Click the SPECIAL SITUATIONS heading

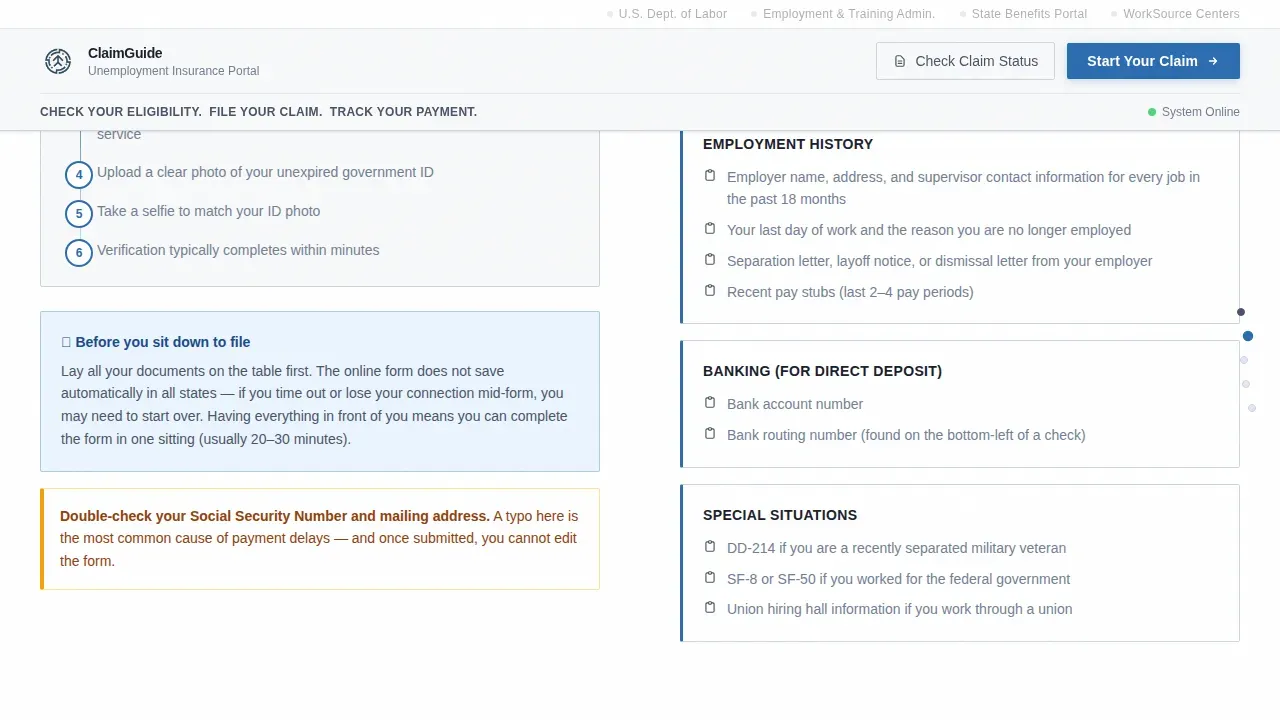tap(780, 515)
